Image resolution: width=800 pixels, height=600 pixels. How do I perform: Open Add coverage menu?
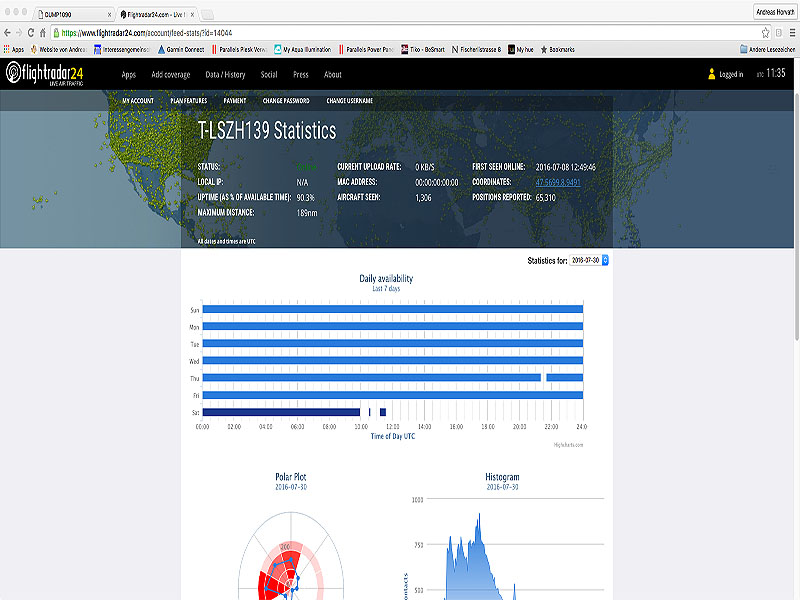coord(170,74)
